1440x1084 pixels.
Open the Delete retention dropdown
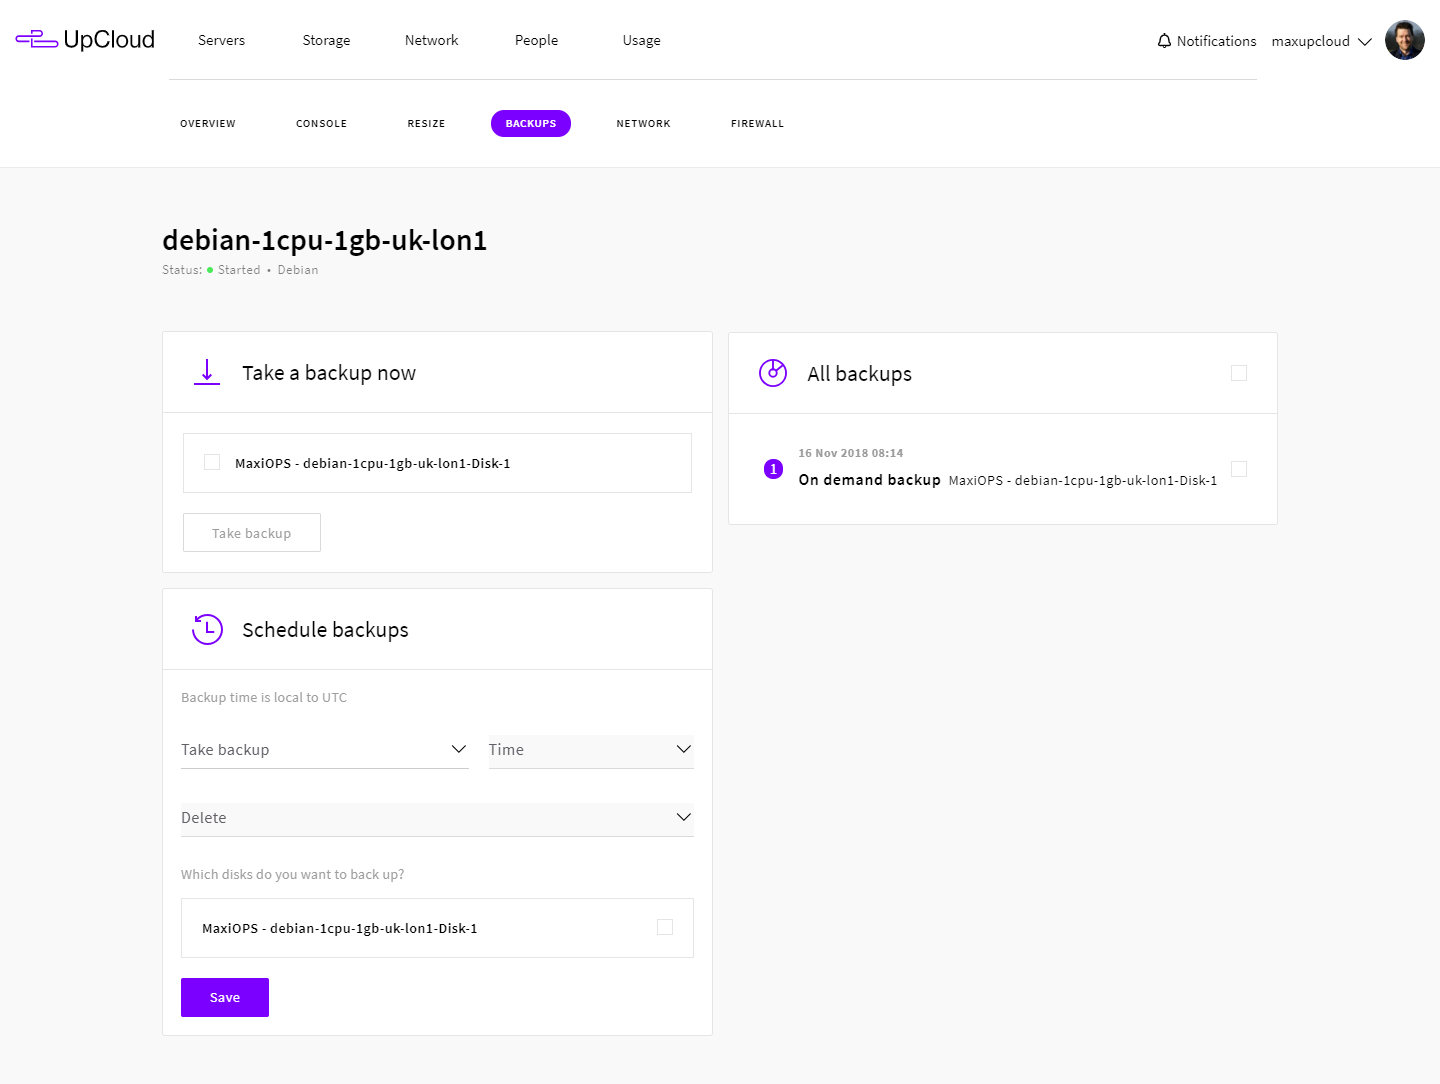[x=437, y=818]
